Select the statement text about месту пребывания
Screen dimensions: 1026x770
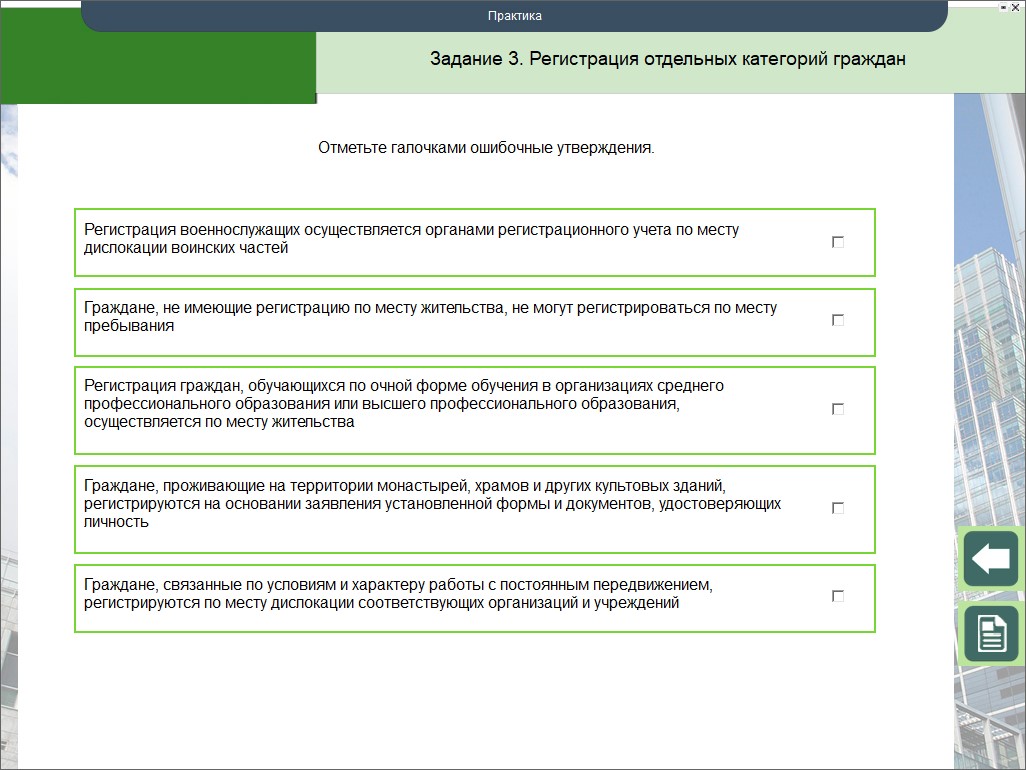430,317
